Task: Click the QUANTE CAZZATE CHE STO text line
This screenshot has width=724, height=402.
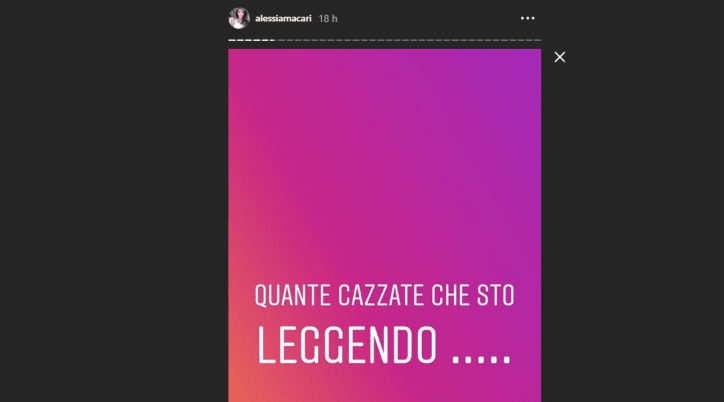Action: (384, 295)
